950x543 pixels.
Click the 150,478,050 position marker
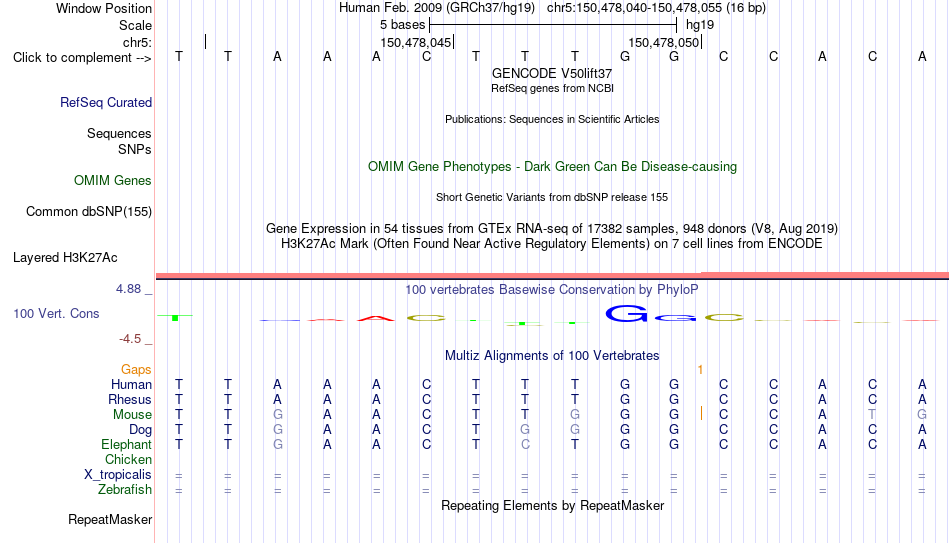coord(665,42)
